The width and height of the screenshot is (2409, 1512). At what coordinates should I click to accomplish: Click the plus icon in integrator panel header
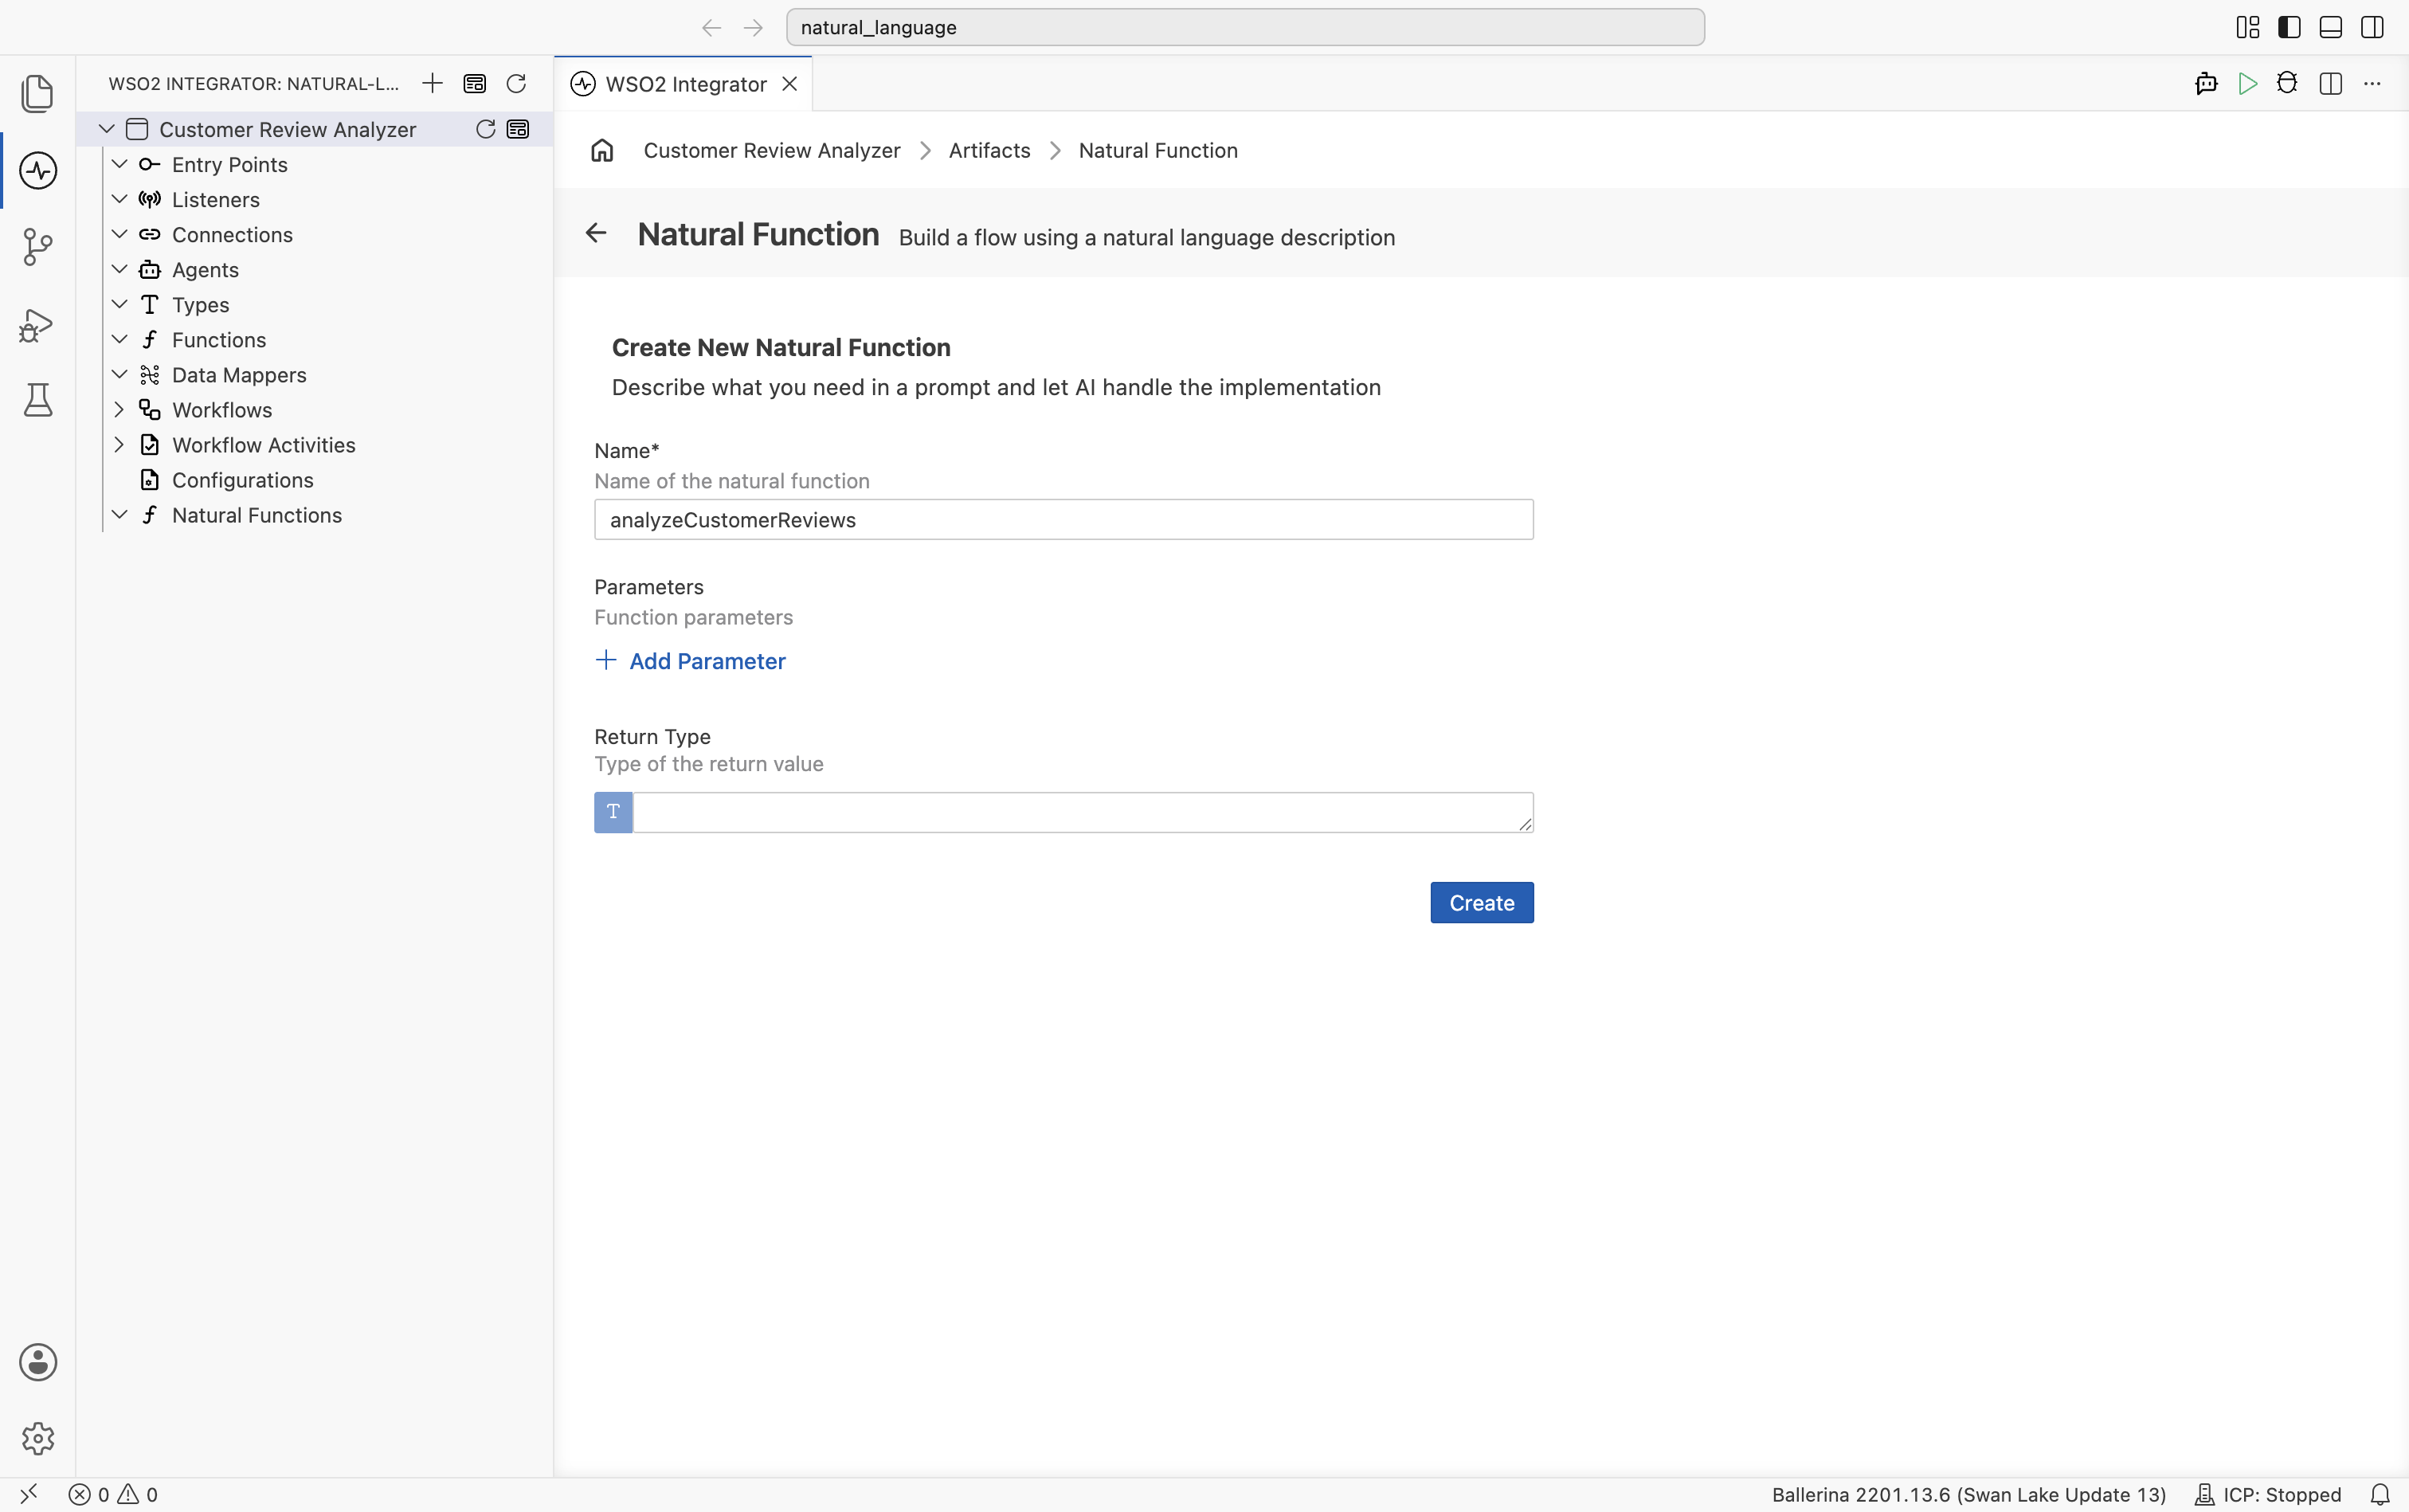tap(432, 83)
